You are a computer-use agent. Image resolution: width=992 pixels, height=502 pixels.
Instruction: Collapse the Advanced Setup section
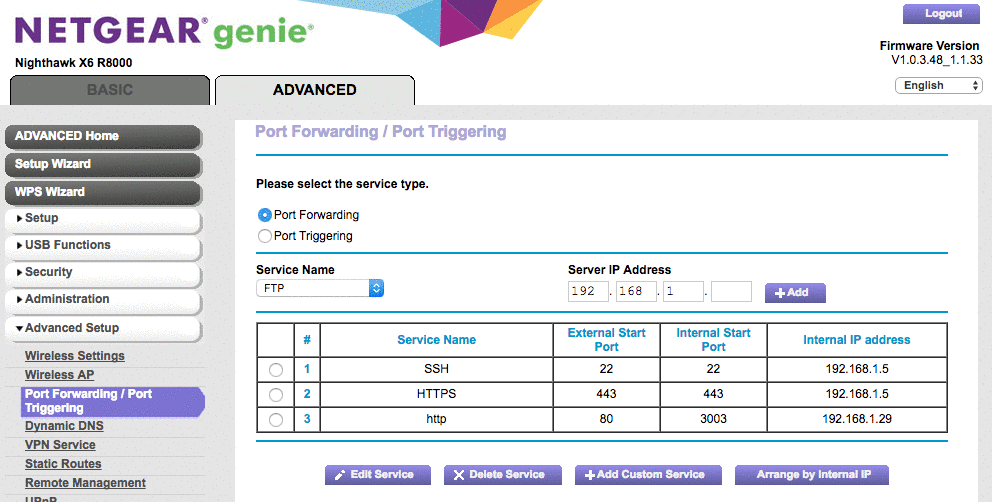[103, 329]
